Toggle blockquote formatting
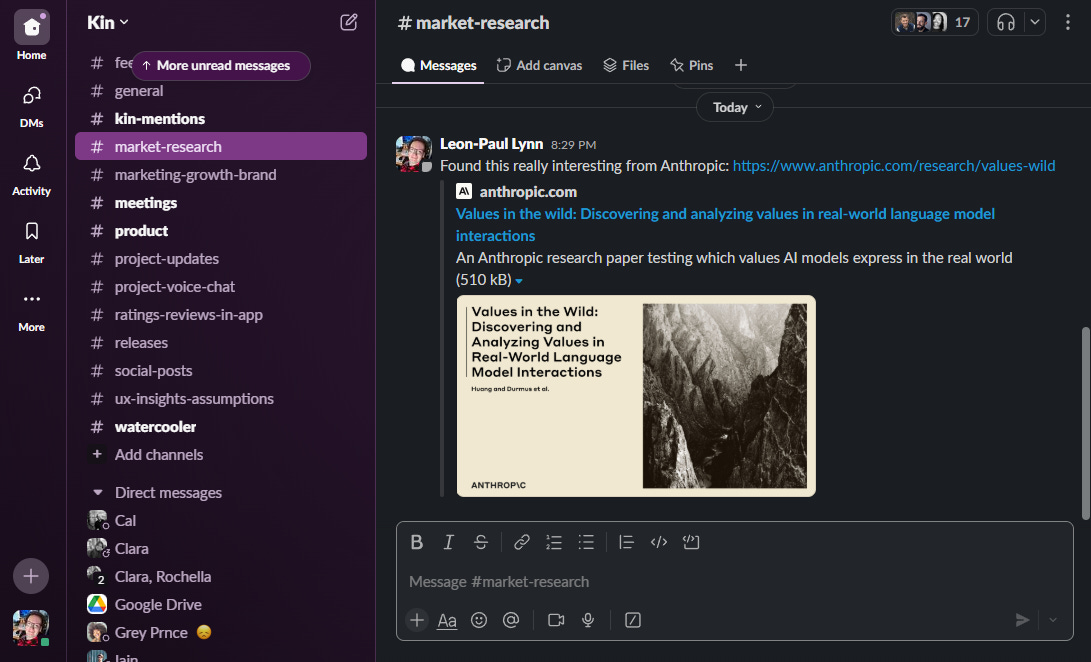 (x=626, y=542)
